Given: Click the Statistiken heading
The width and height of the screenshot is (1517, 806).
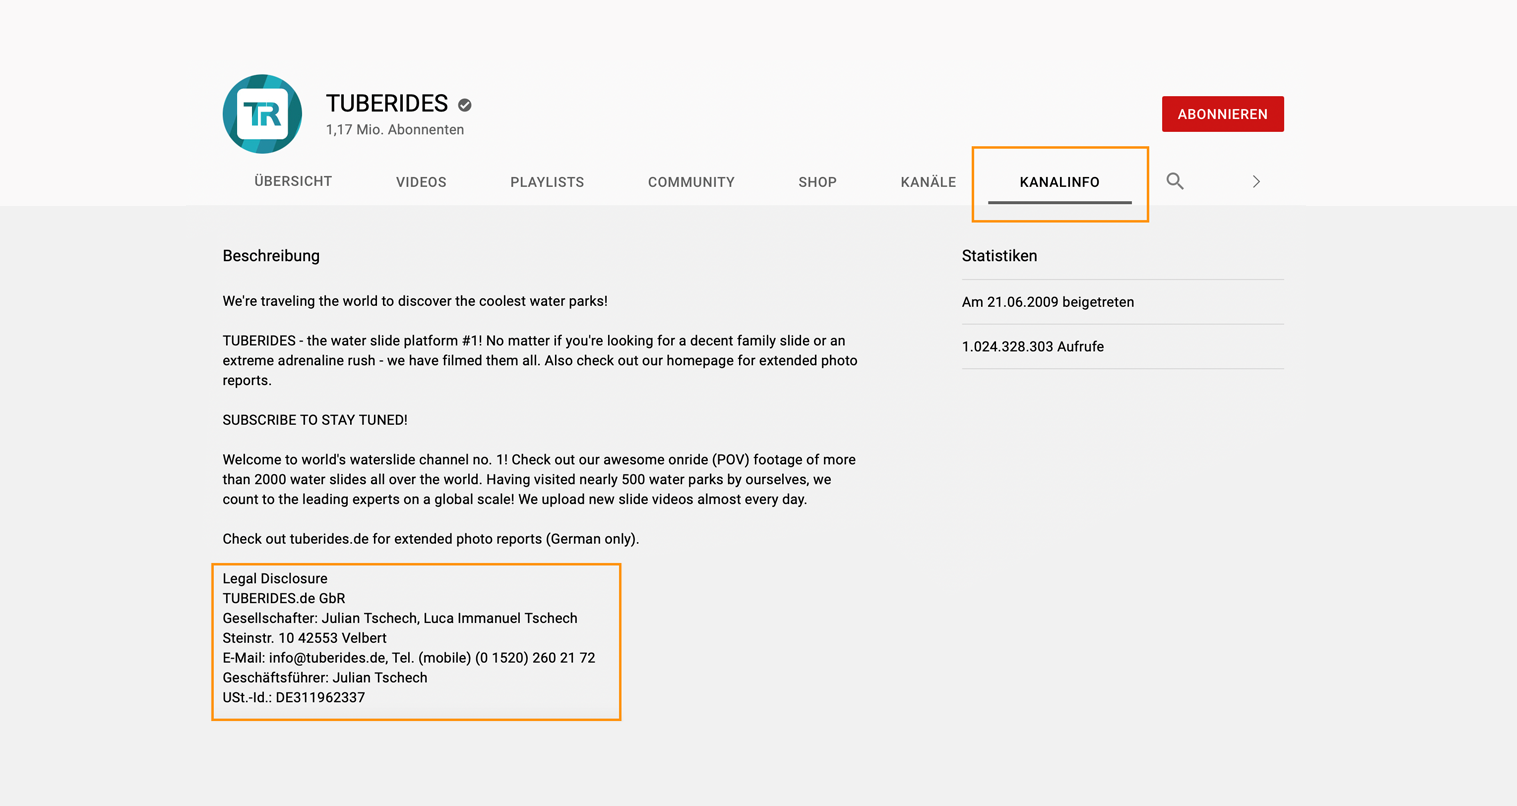Looking at the screenshot, I should pos(999,256).
